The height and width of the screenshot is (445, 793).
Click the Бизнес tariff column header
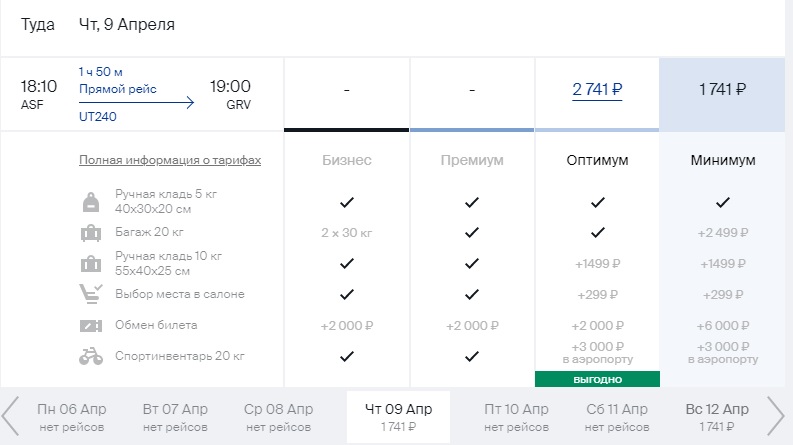(x=346, y=160)
